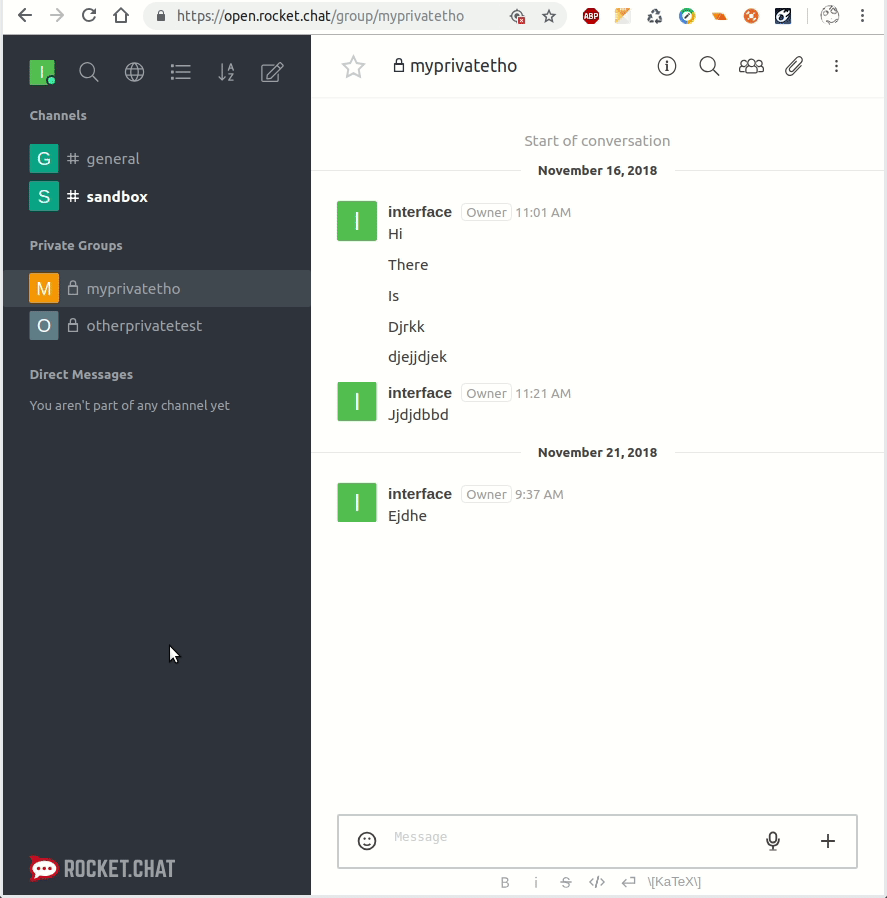887x898 pixels.
Task: Open browser profile avatar
Action: point(830,15)
